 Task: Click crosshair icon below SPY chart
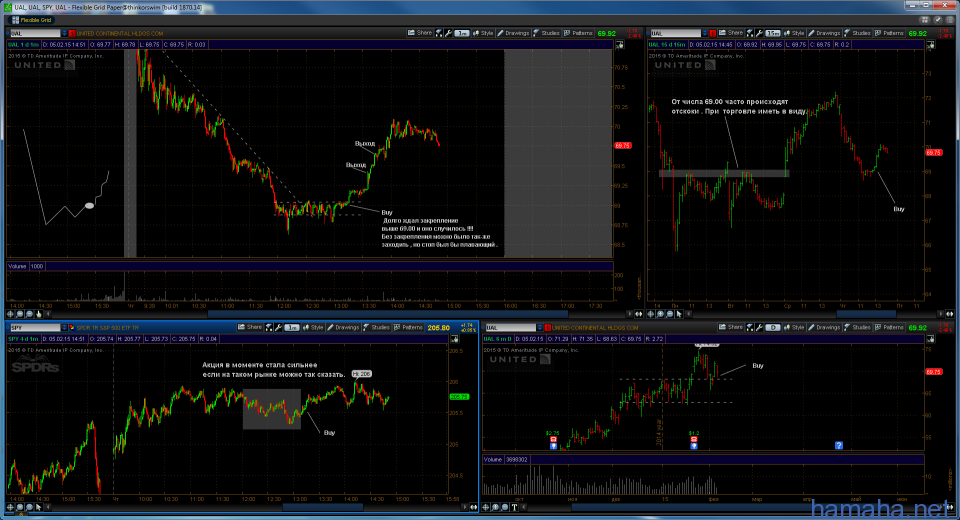[x=10, y=507]
